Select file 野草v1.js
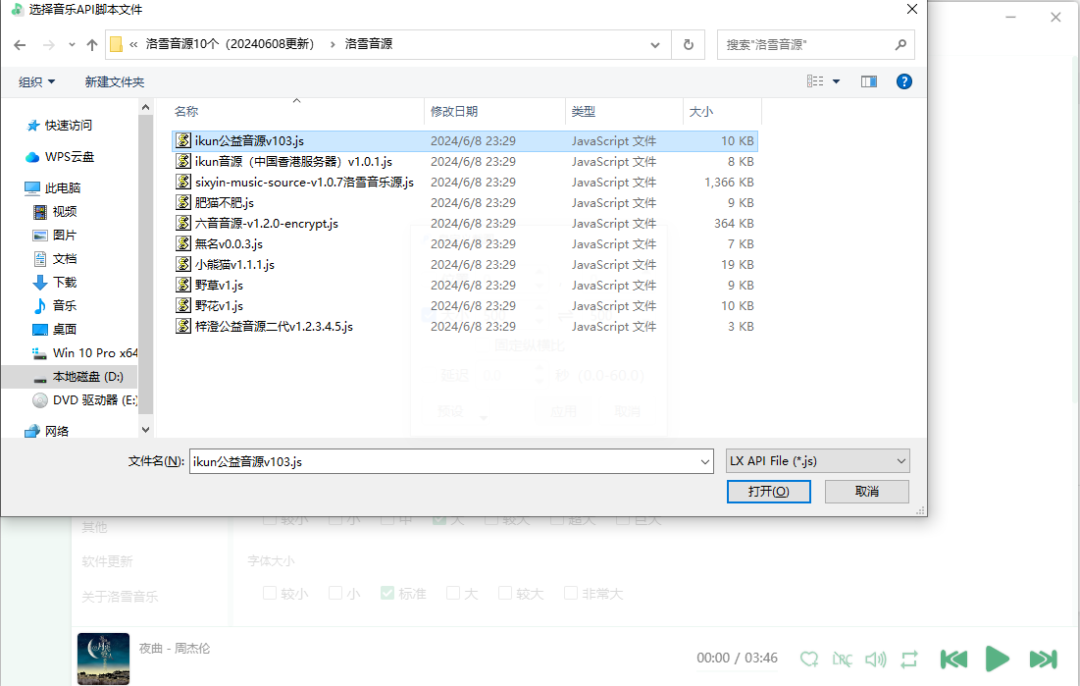Image resolution: width=1080 pixels, height=686 pixels. [465, 285]
